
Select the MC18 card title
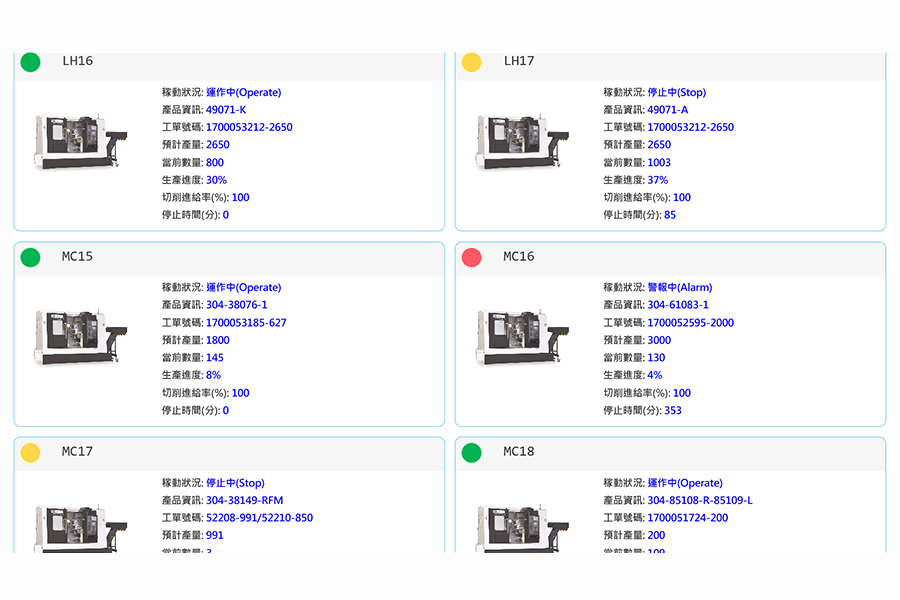pos(519,452)
